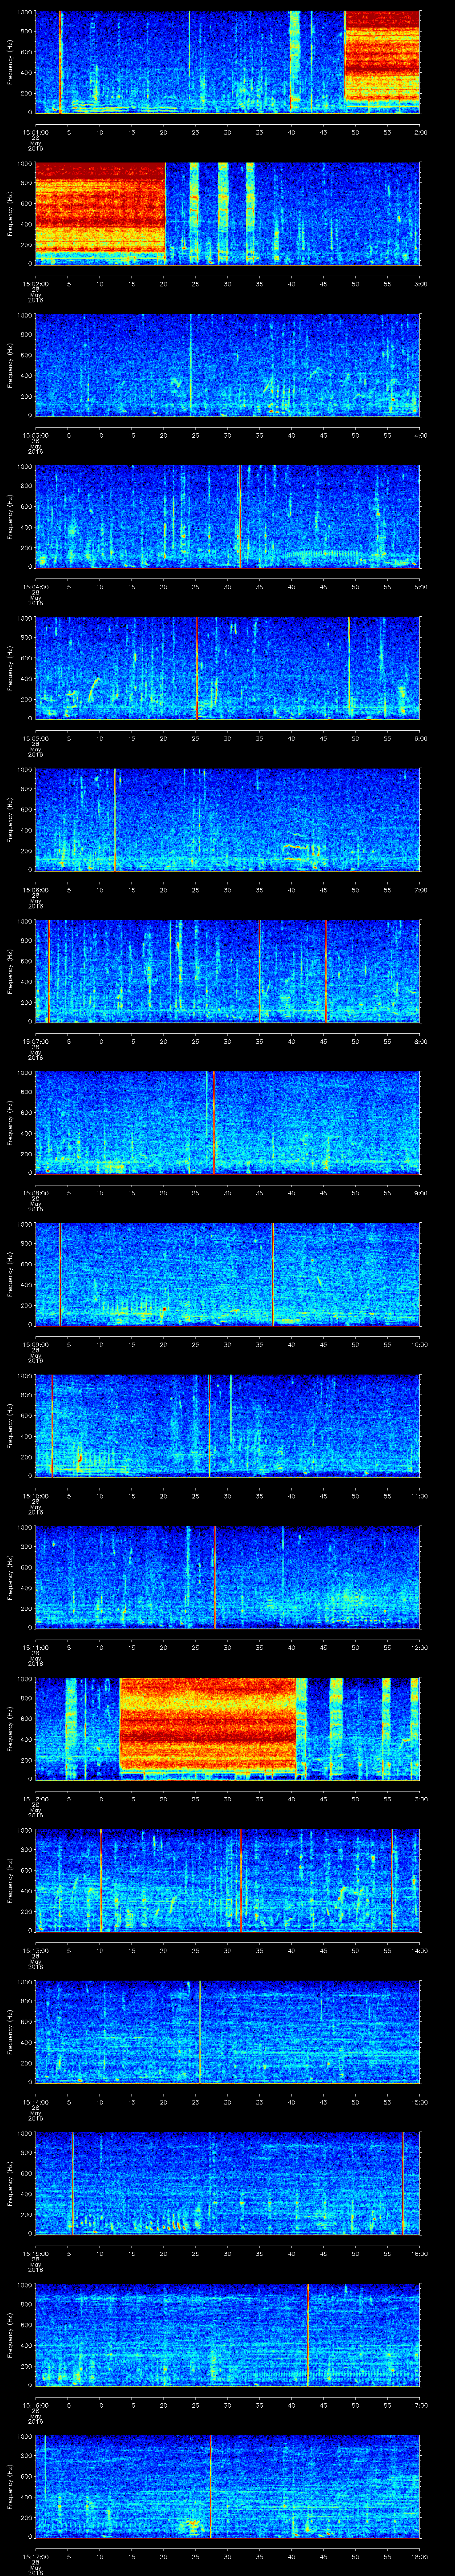This screenshot has height=2576, width=455.
Task: Open the spectrogram panel labeled 15:07:00
Action: [x=228, y=971]
